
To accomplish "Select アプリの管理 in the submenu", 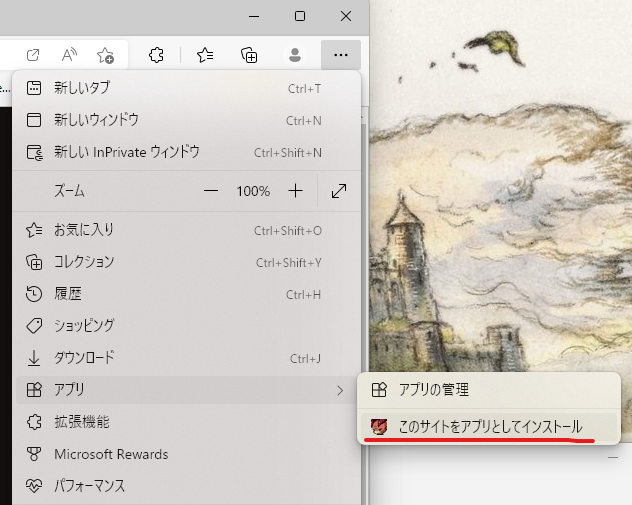I will click(x=489, y=390).
